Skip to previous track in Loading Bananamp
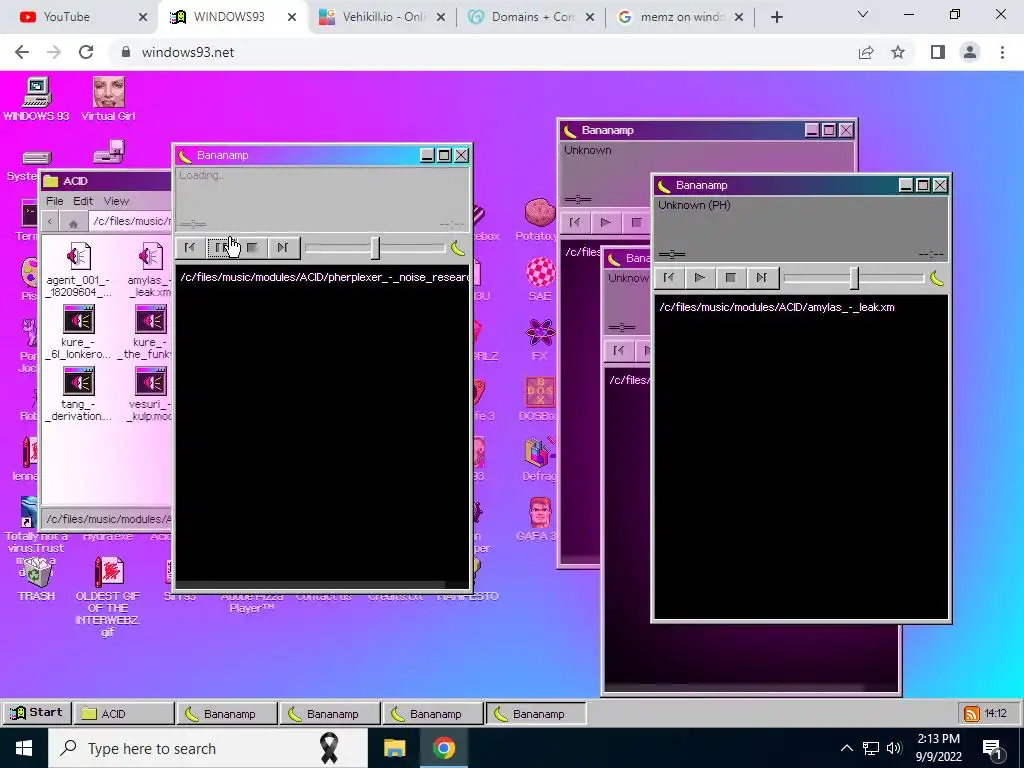Screen dimensions: 1024x768 click(189, 248)
